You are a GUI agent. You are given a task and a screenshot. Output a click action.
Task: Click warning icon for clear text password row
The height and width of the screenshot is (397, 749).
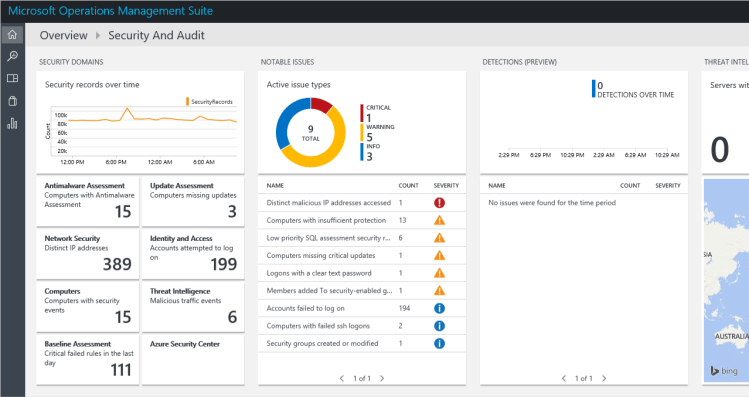click(439, 273)
